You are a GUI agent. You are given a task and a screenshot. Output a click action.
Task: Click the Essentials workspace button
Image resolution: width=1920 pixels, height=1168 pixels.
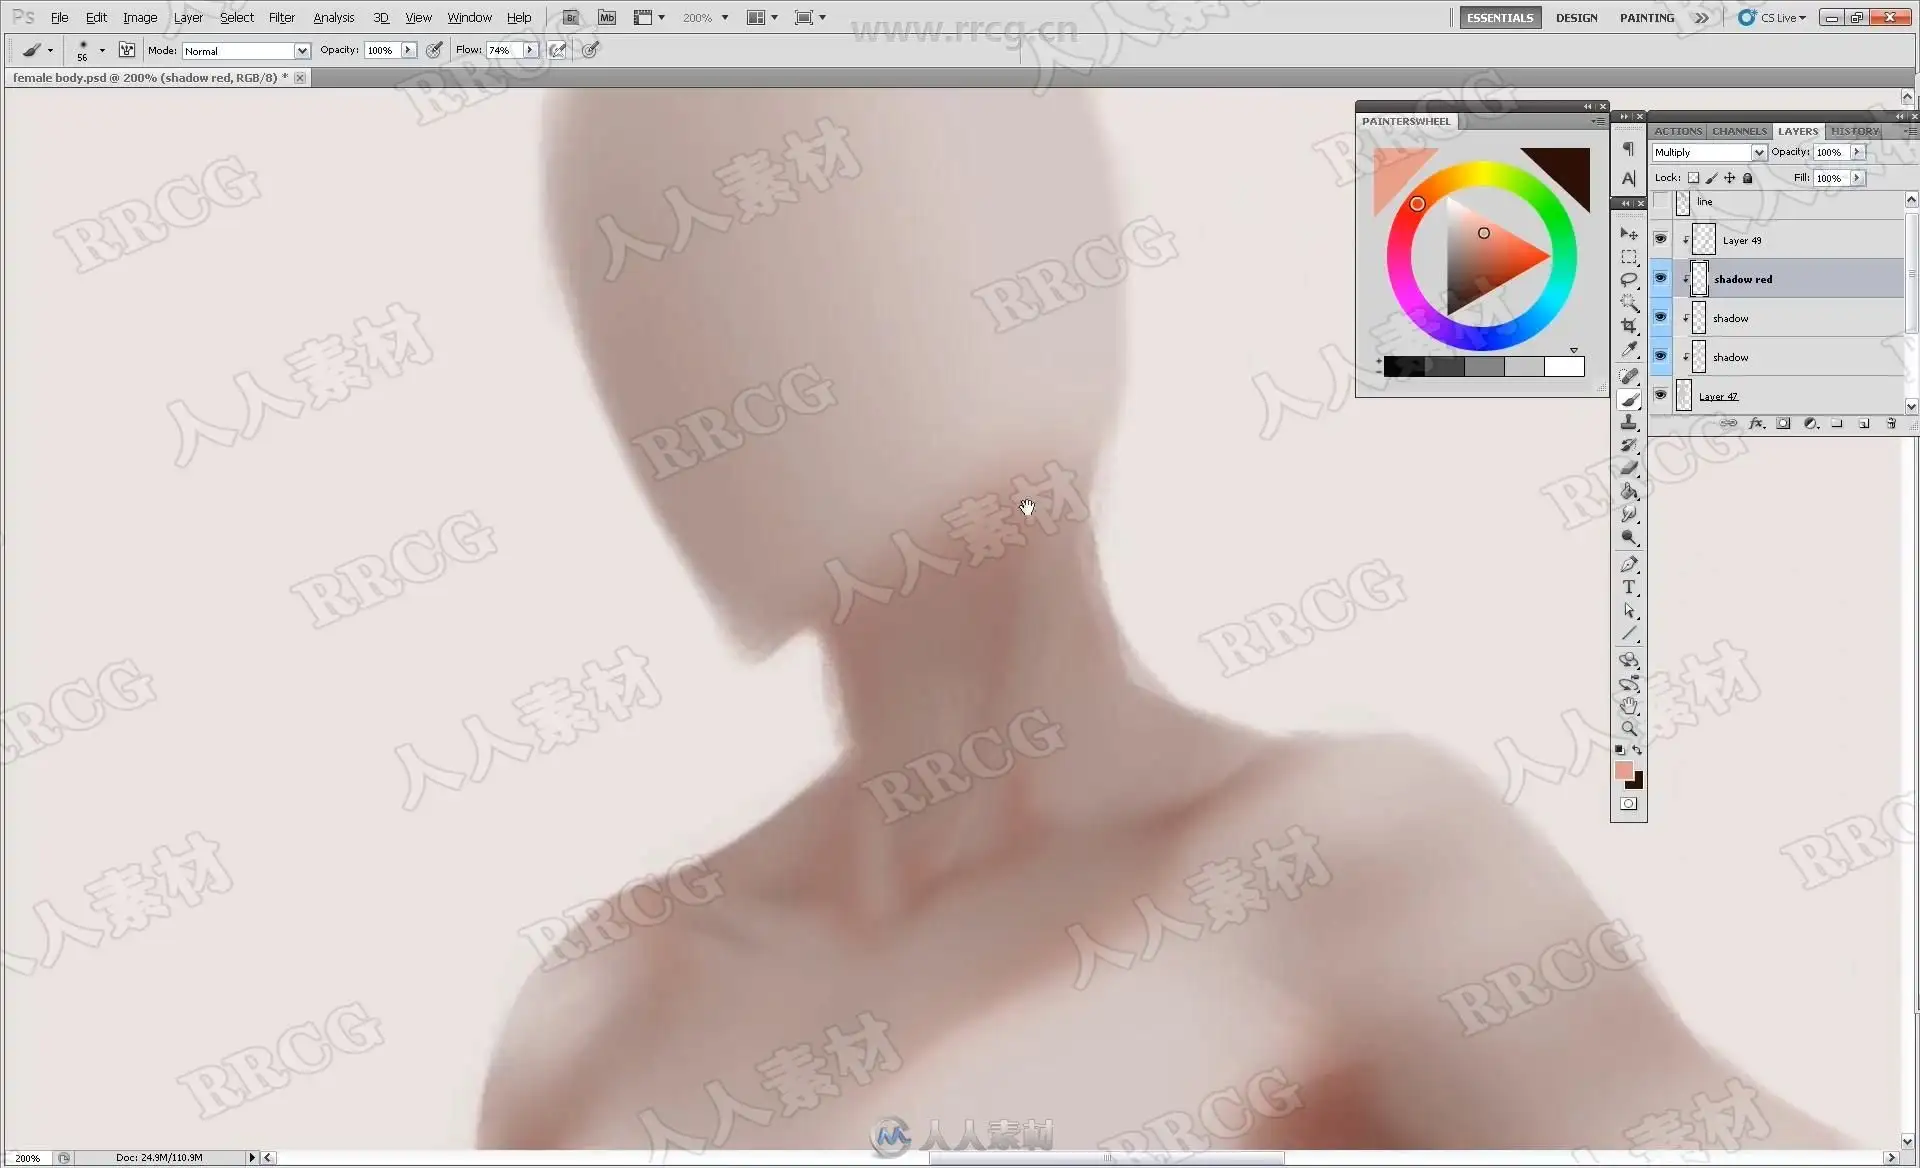(1499, 18)
